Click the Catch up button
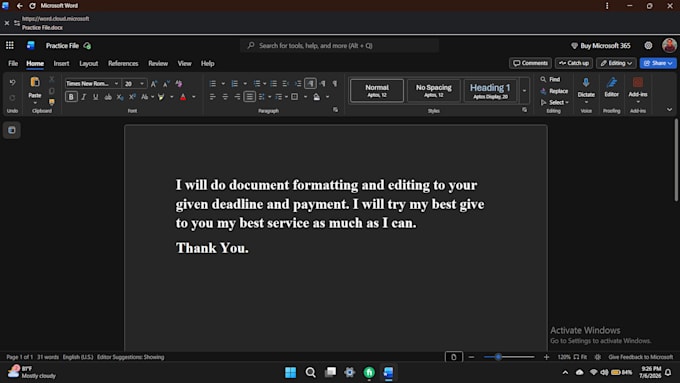This screenshot has width=680, height=383. pyautogui.click(x=574, y=63)
